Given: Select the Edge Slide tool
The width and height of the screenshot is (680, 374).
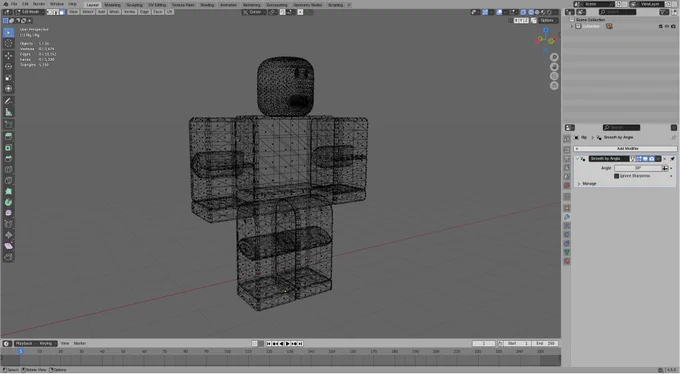Looking at the screenshot, I should tap(8, 224).
